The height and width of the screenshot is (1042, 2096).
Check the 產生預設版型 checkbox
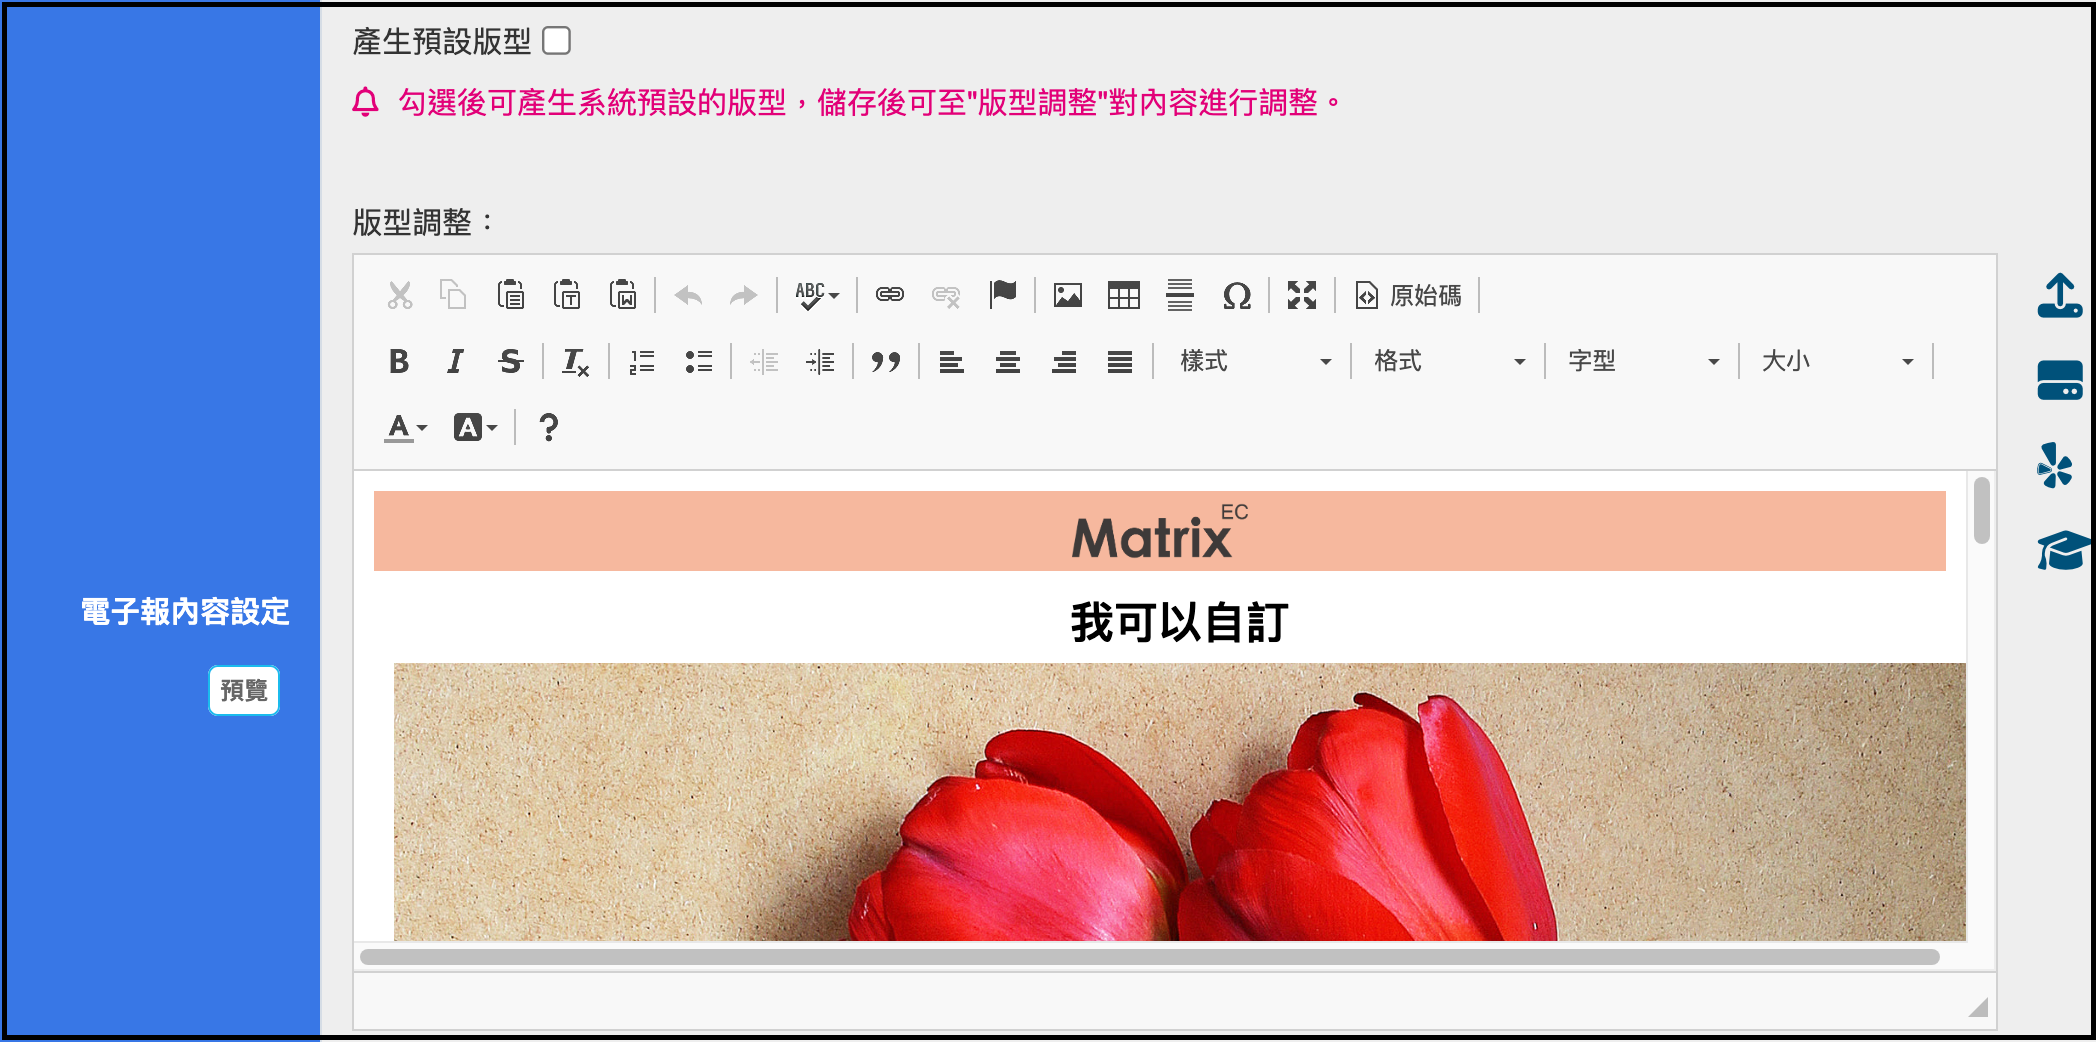click(556, 41)
